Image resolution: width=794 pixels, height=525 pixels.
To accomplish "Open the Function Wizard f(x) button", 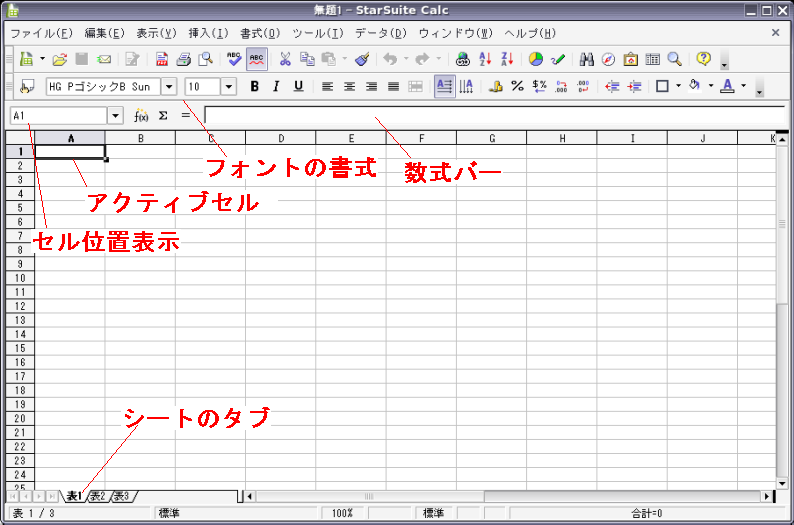I will (x=141, y=116).
